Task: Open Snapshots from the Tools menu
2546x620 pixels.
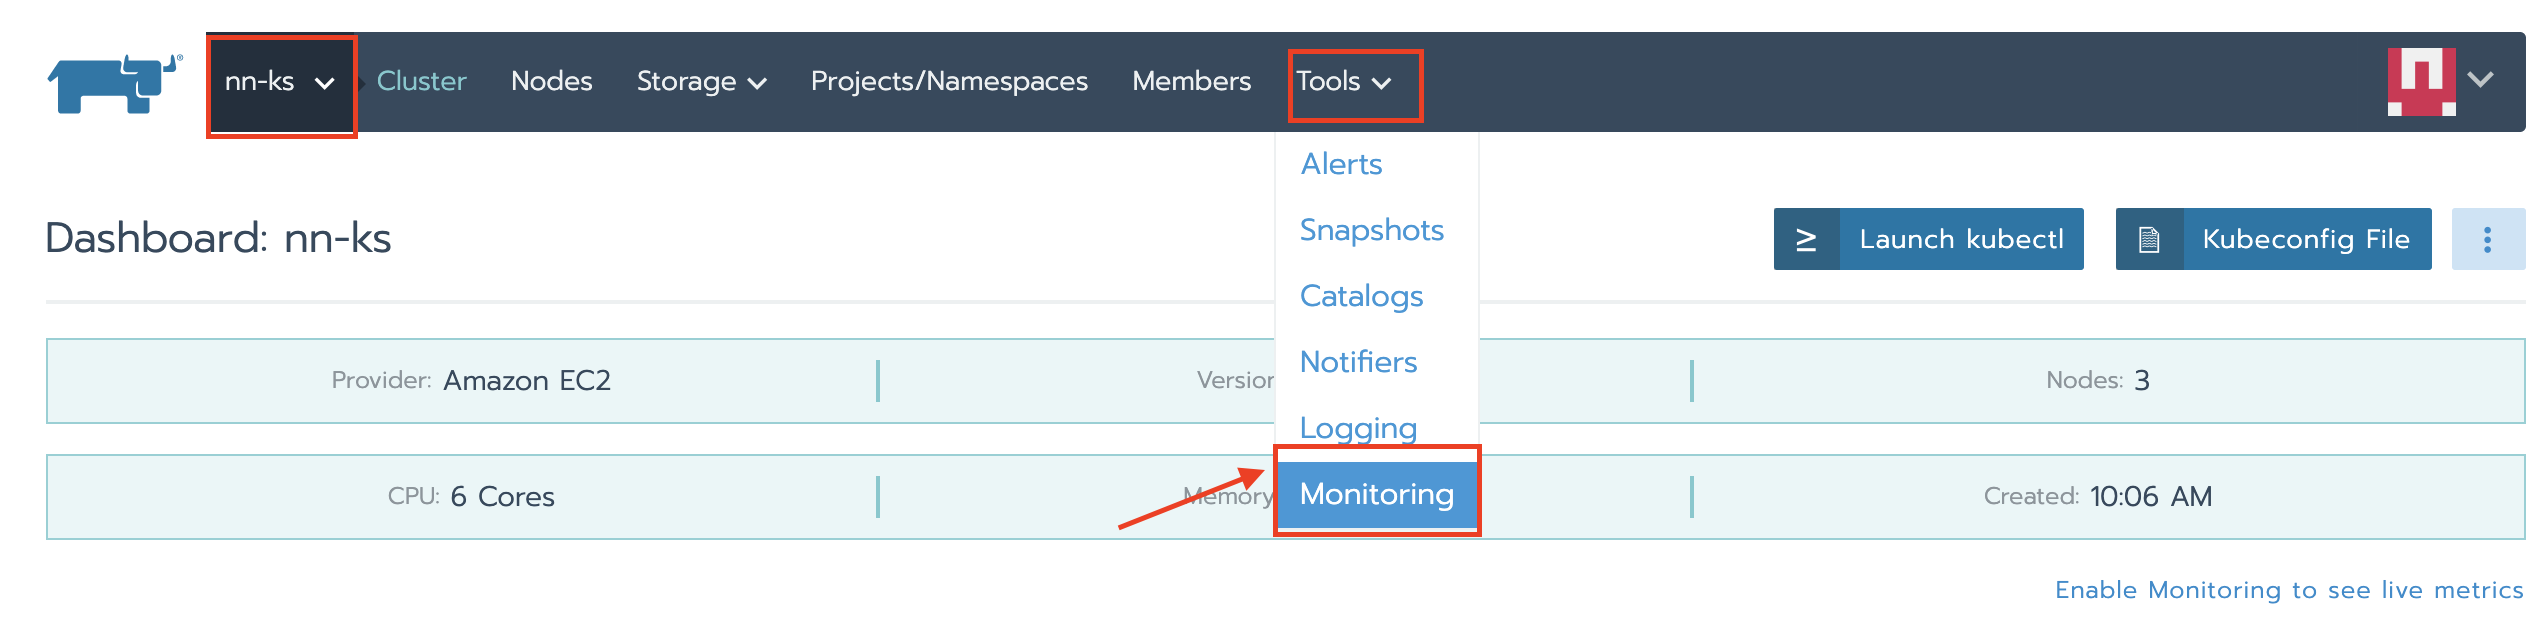Action: (1371, 230)
